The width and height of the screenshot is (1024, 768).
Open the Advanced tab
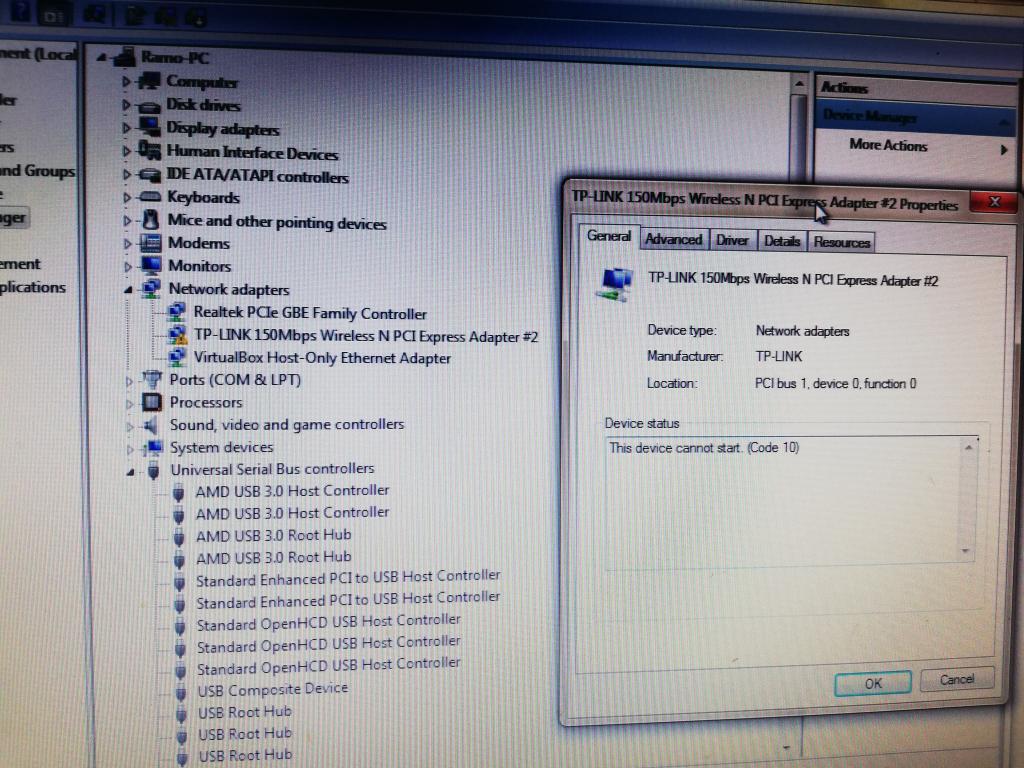(x=673, y=239)
